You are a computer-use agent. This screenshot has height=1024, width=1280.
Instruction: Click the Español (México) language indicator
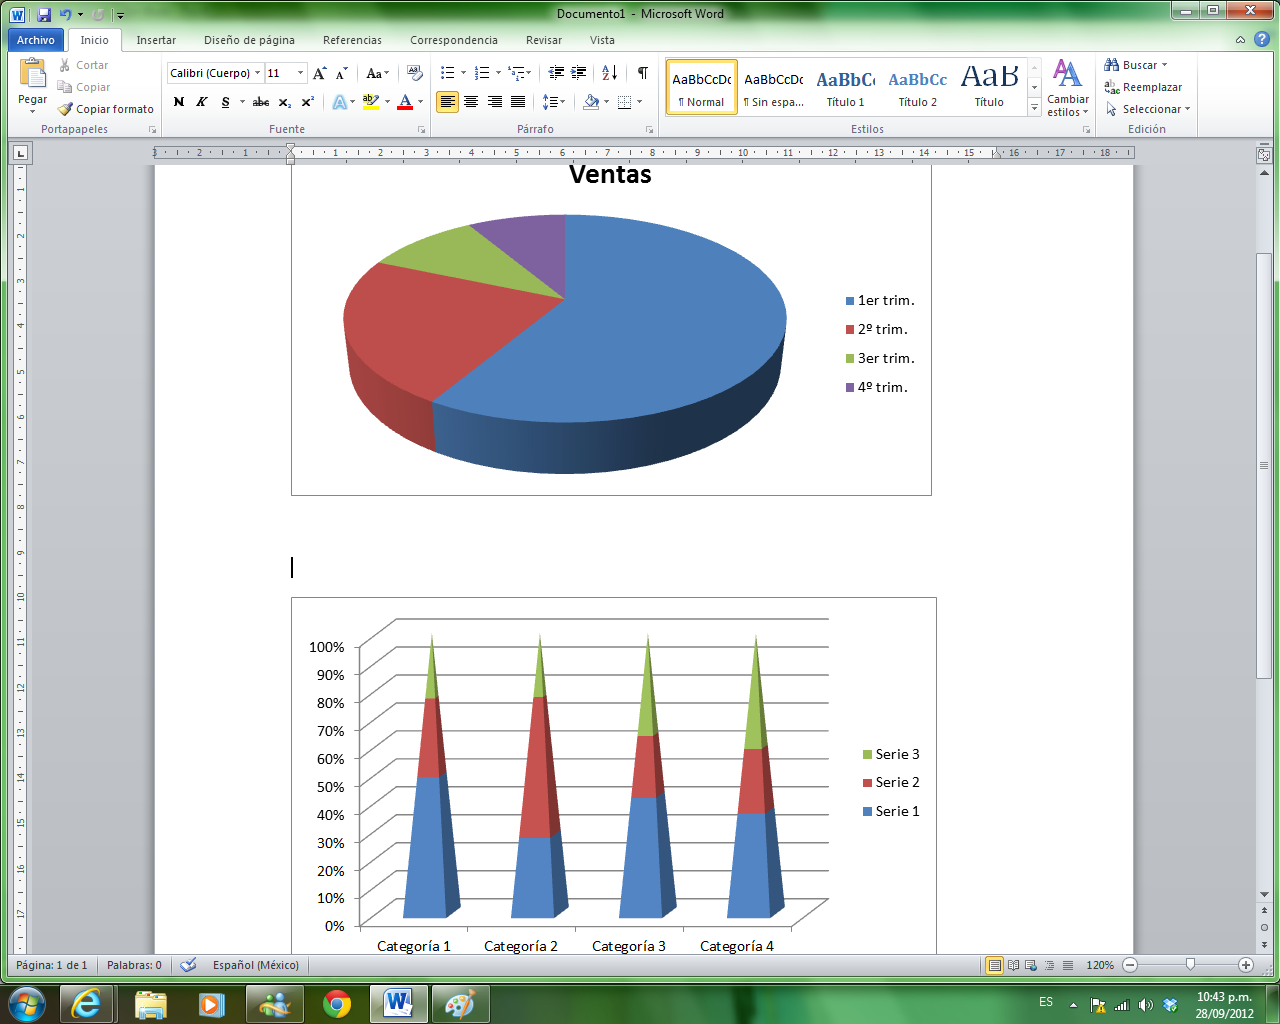coord(256,965)
